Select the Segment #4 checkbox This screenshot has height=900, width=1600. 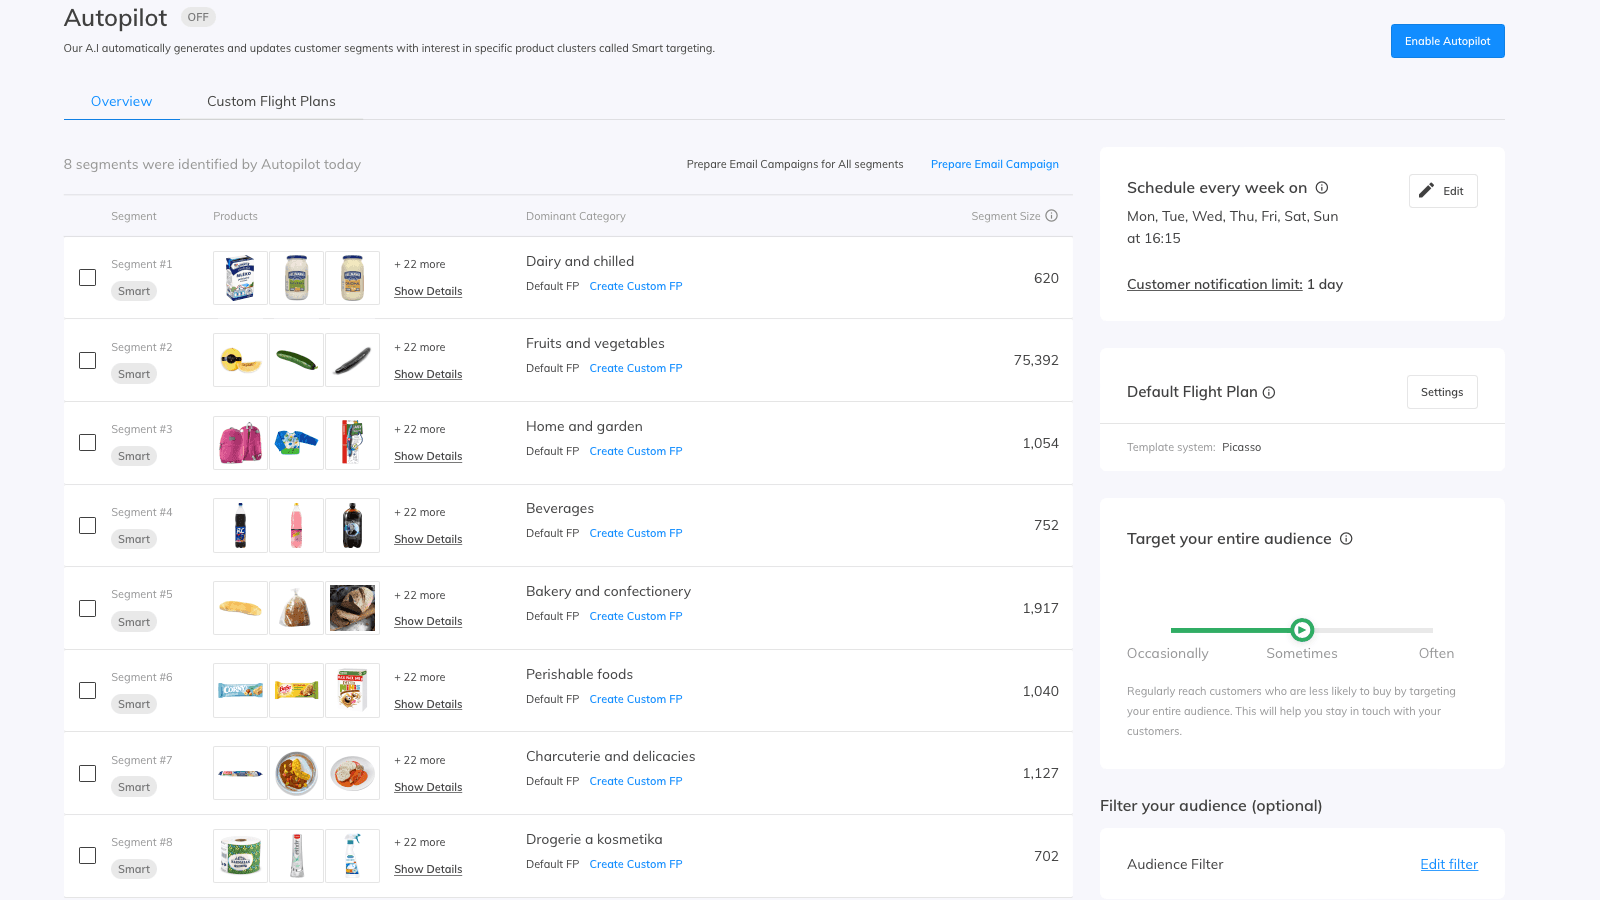pyautogui.click(x=87, y=525)
